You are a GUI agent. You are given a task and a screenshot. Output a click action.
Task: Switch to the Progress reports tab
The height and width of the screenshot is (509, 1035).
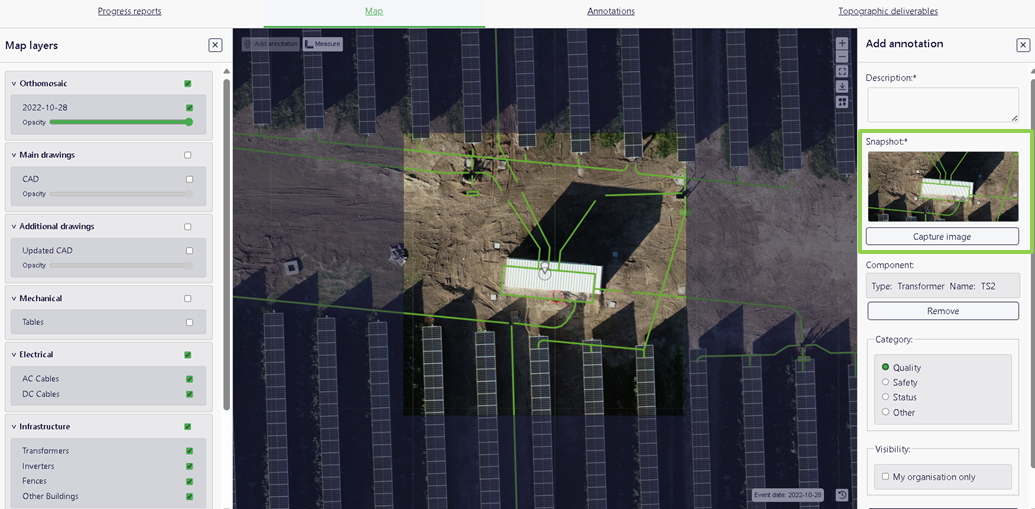point(129,12)
